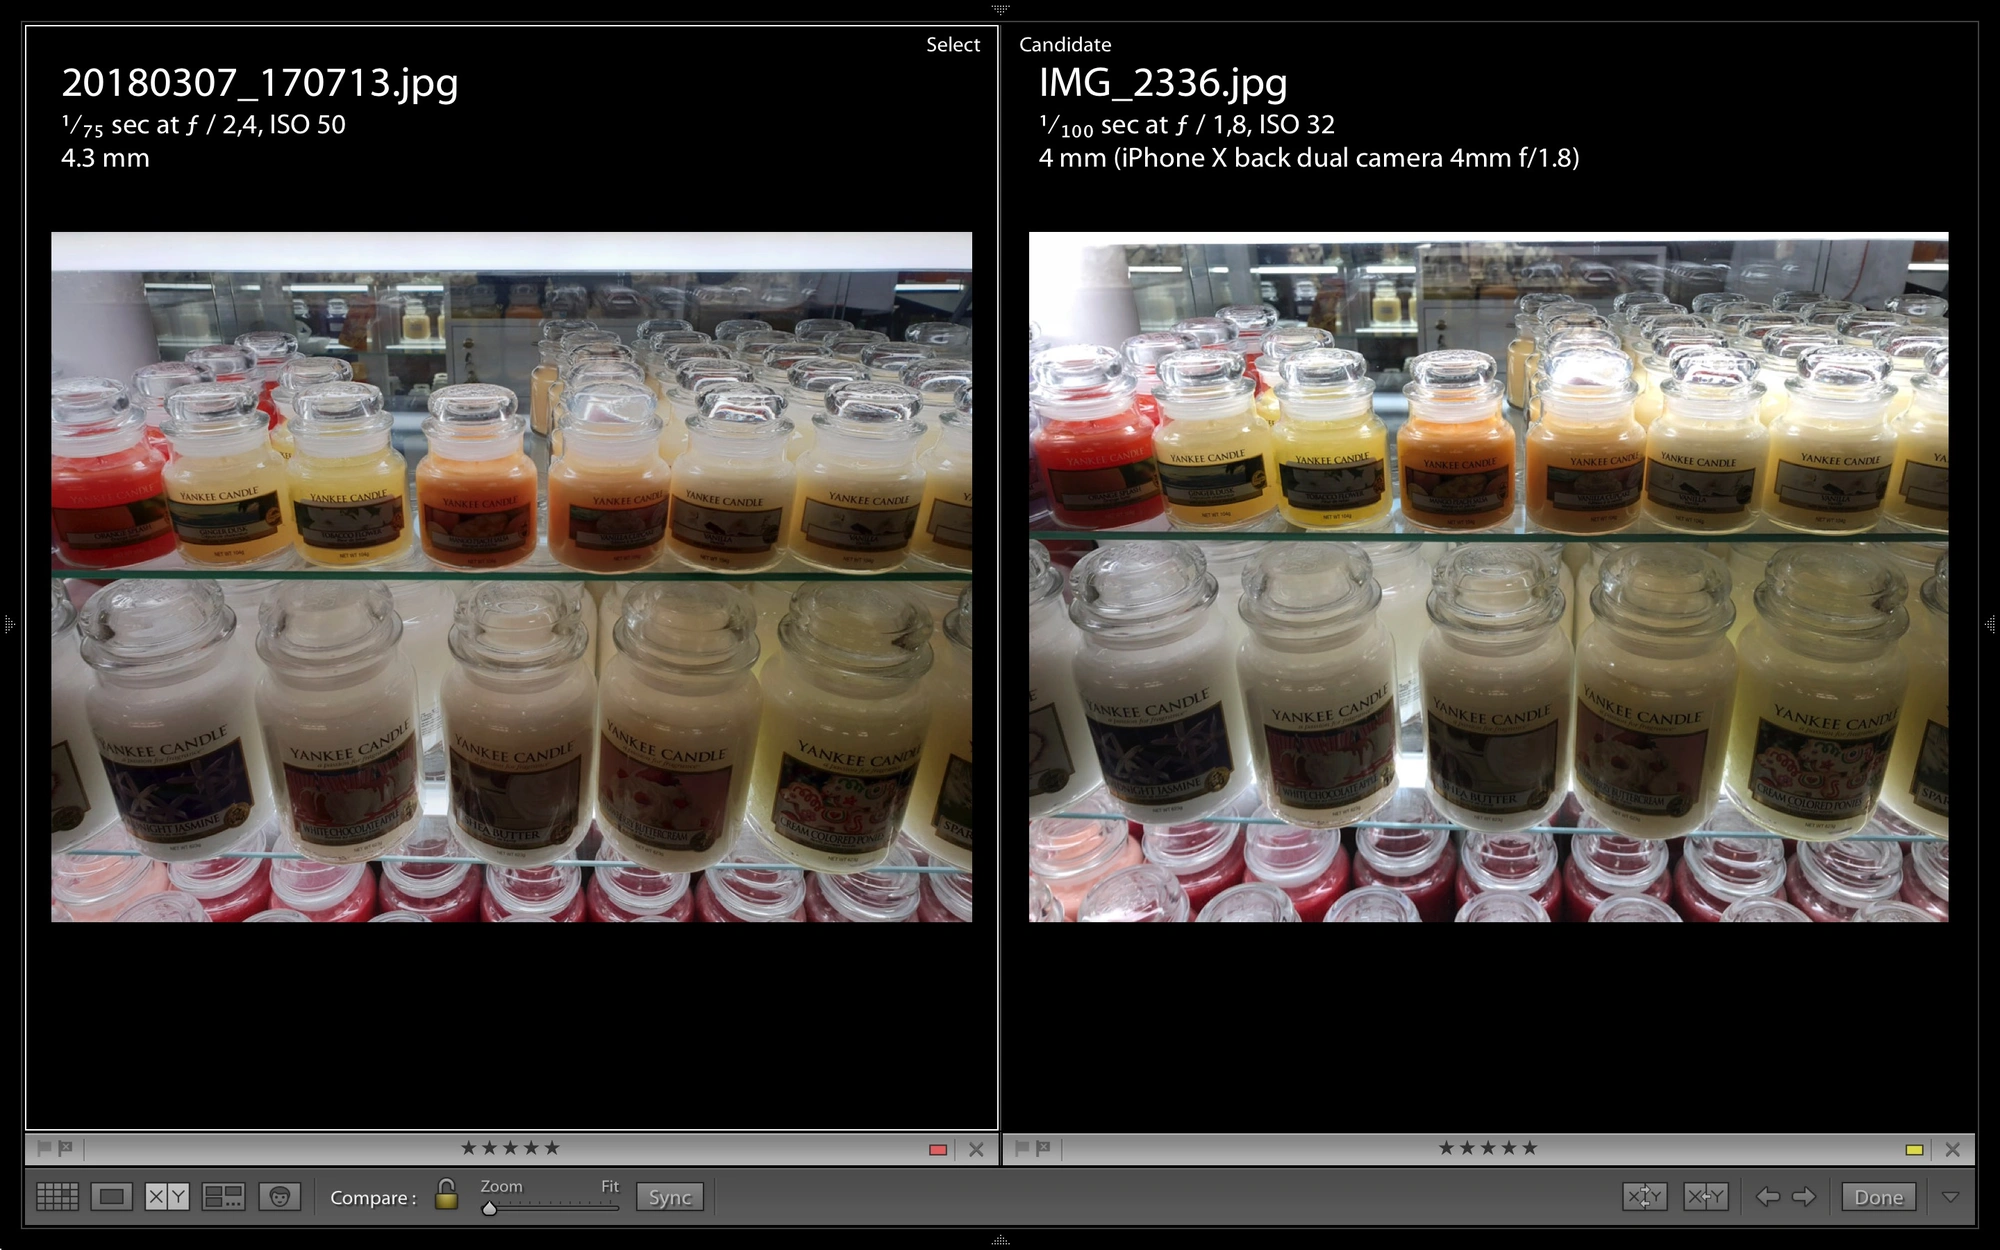
Task: Select the XY Compare view icon
Action: pyautogui.click(x=167, y=1197)
